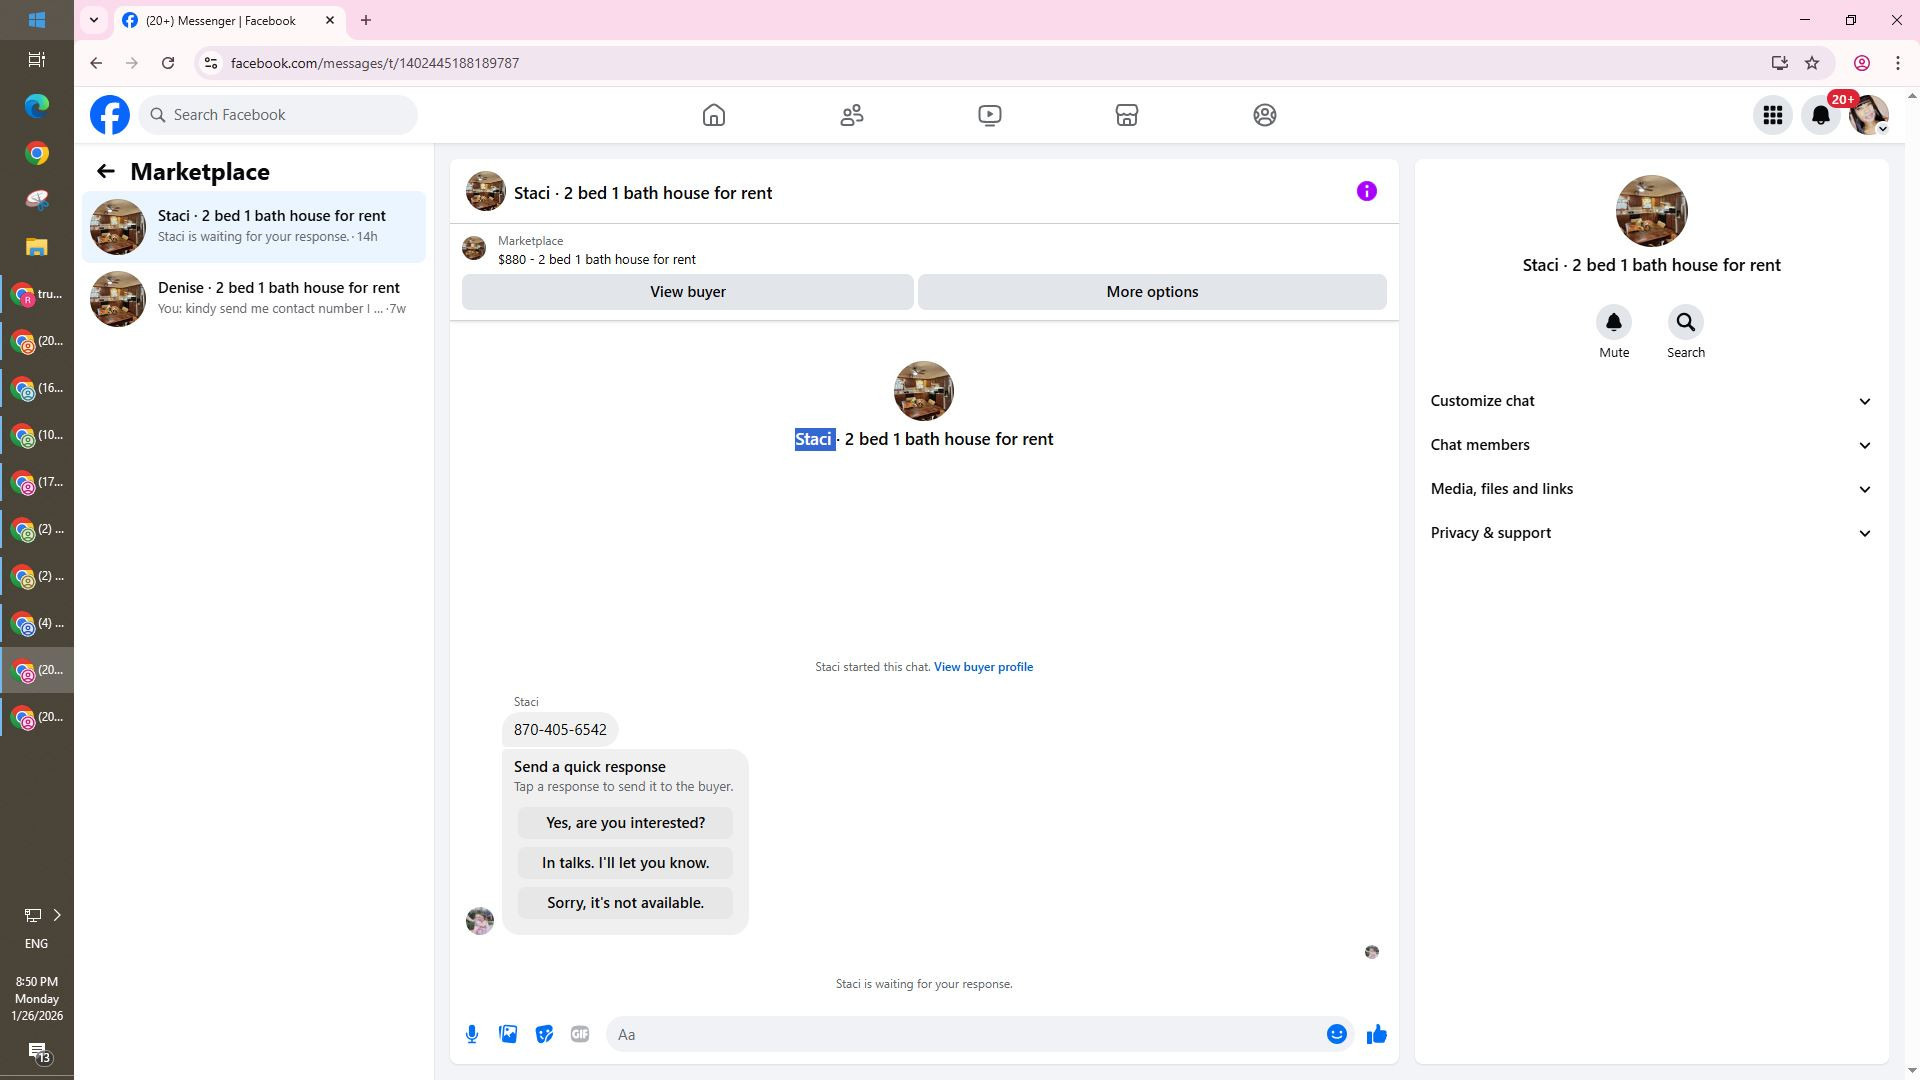Image resolution: width=1920 pixels, height=1080 pixels.
Task: Expand Media, files and links section
Action: pyautogui.click(x=1651, y=489)
